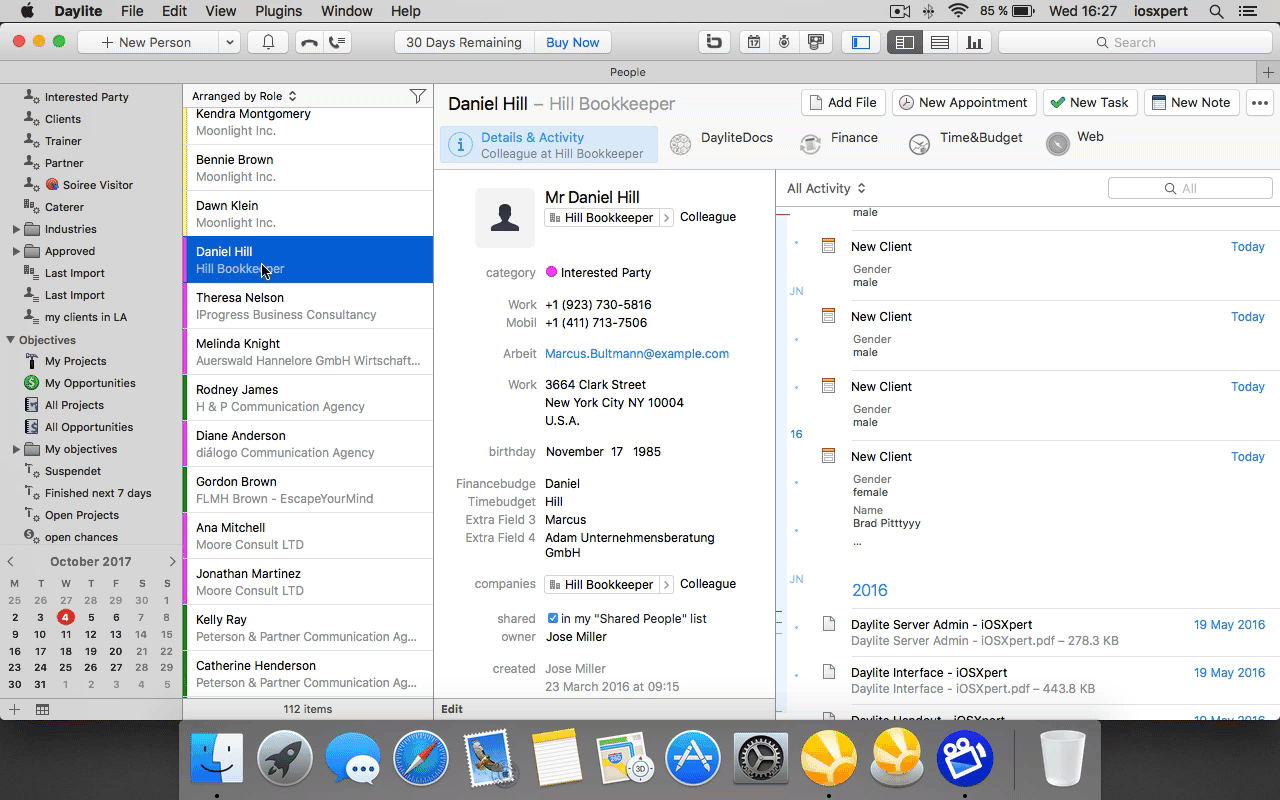Click the arrow next to top Hill Bookkeeper
The image size is (1280, 800).
point(666,217)
